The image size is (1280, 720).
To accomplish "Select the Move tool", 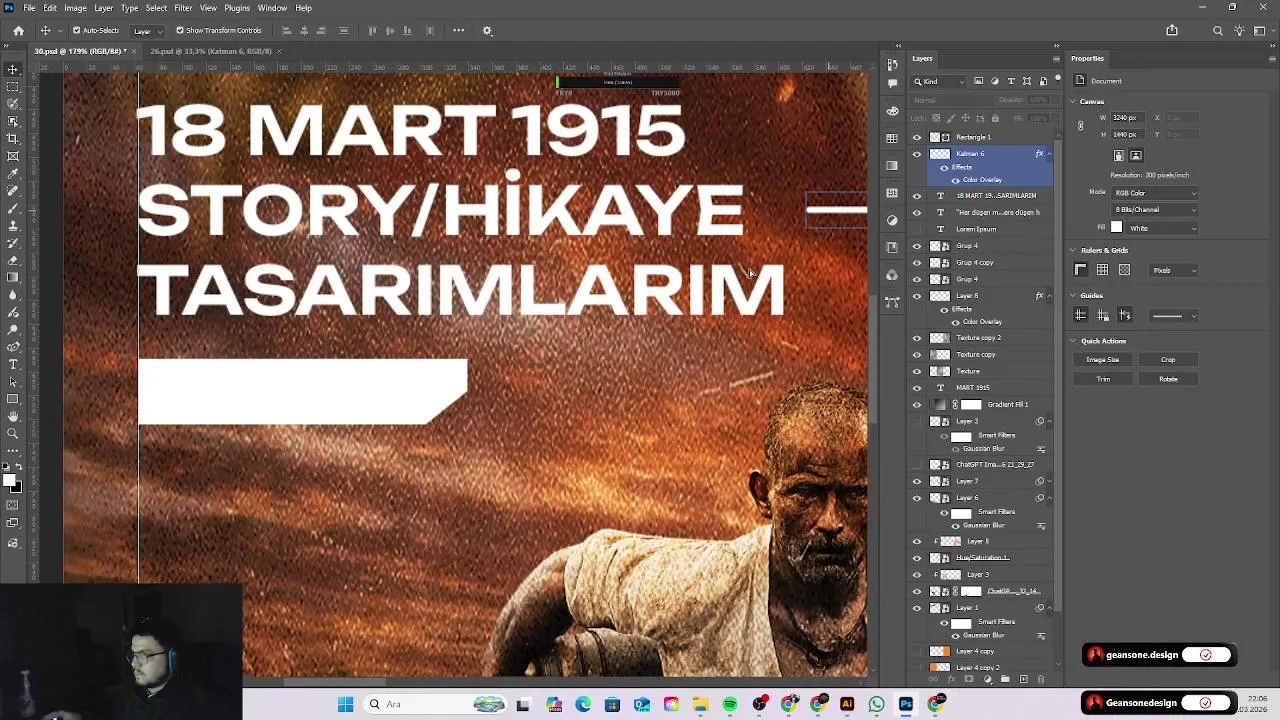I will pos(13,69).
